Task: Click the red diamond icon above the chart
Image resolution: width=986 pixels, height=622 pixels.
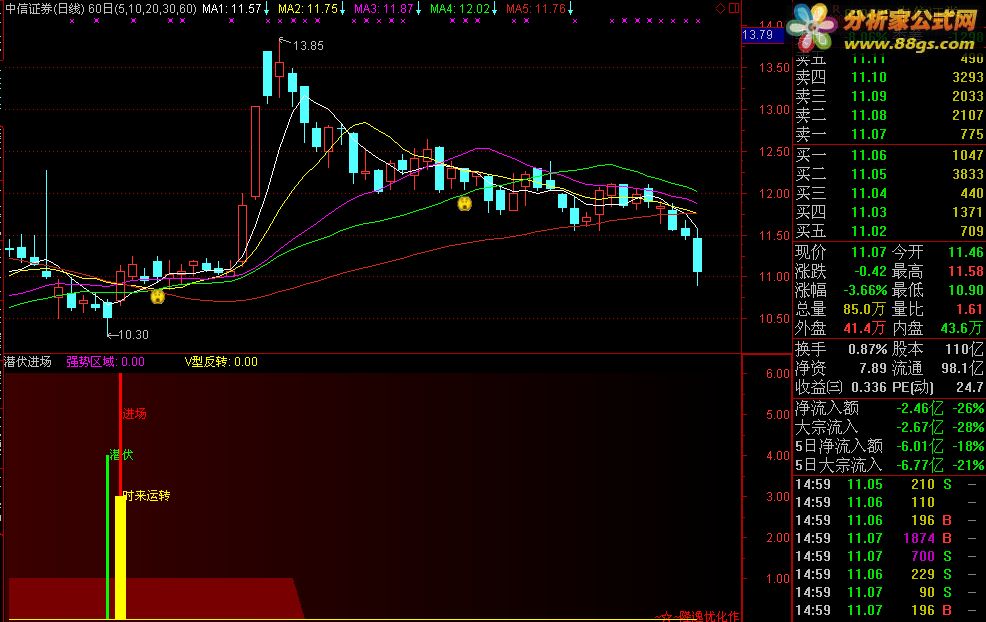Action: 721,8
